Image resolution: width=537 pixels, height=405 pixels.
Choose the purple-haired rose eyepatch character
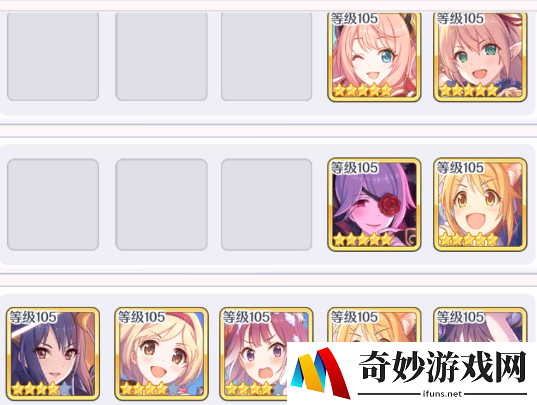[x=374, y=204]
